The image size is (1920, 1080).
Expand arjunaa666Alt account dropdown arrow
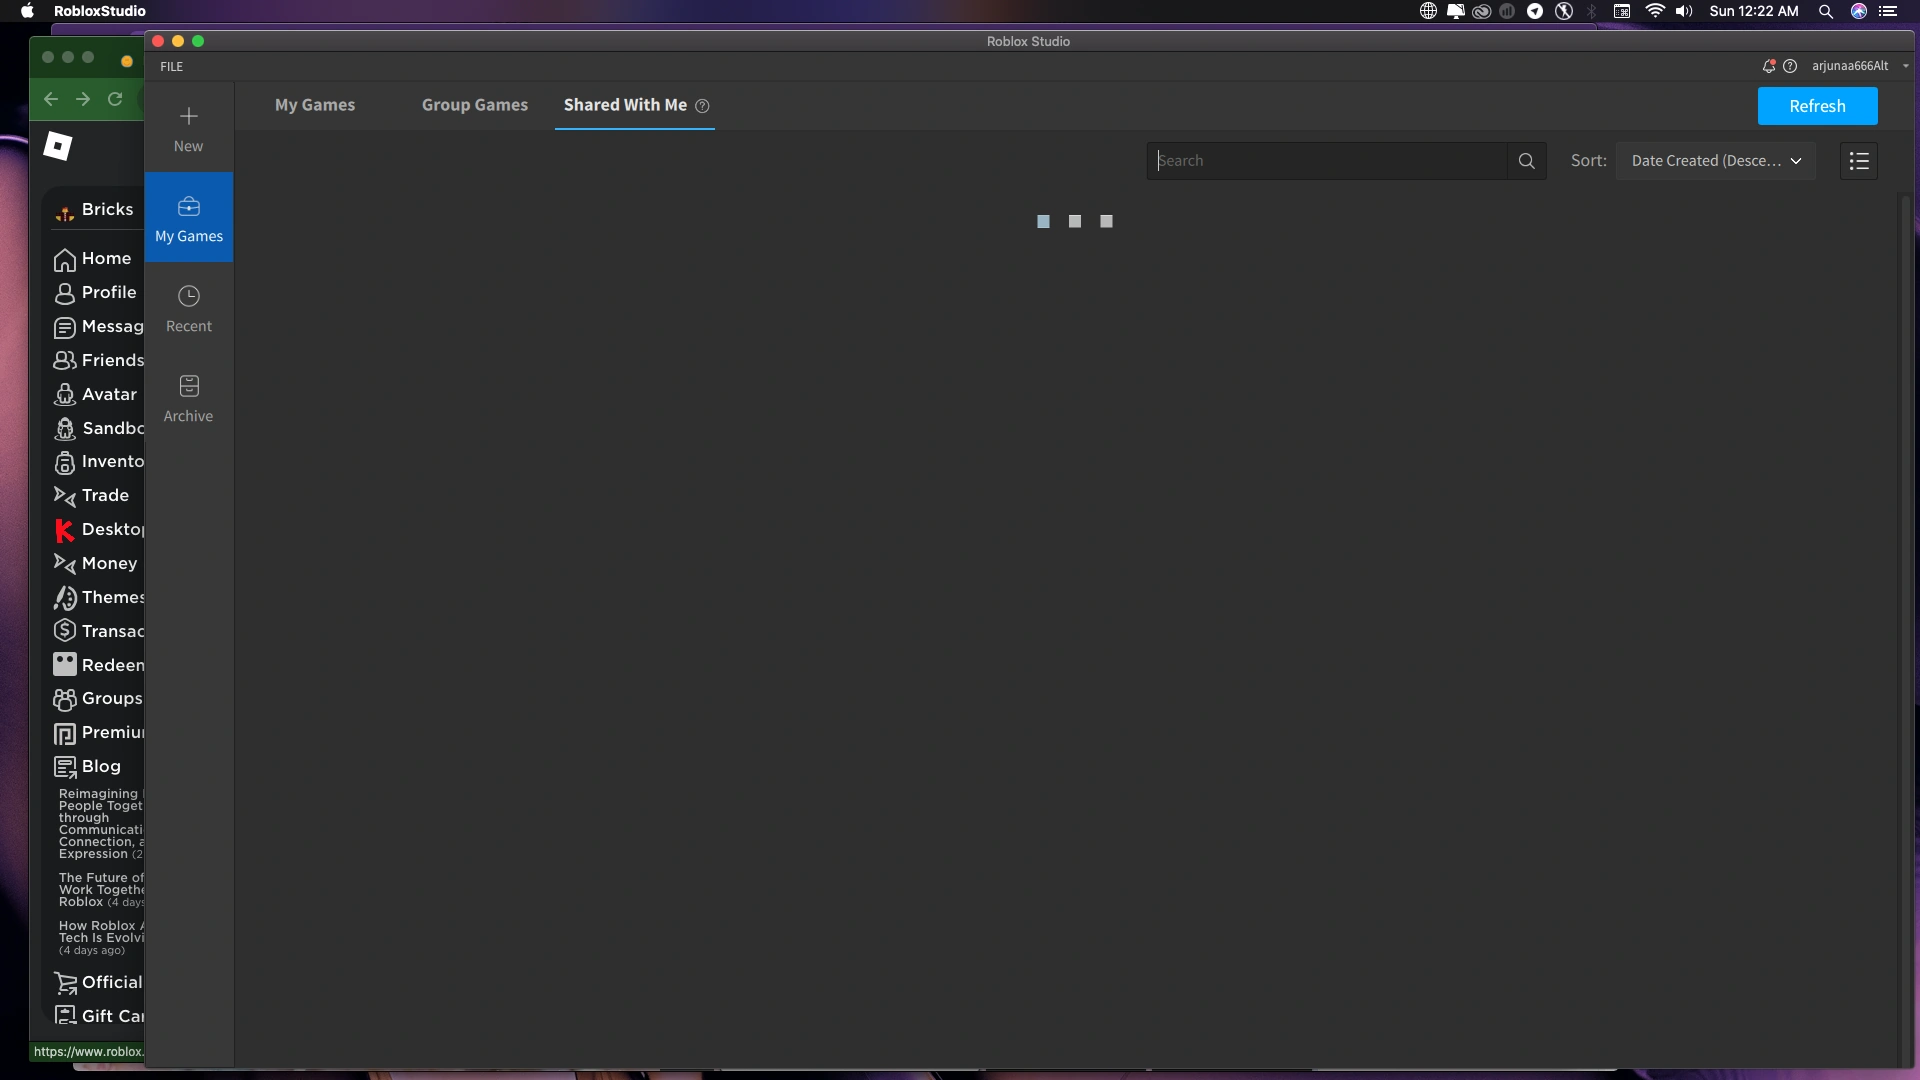[1905, 66]
